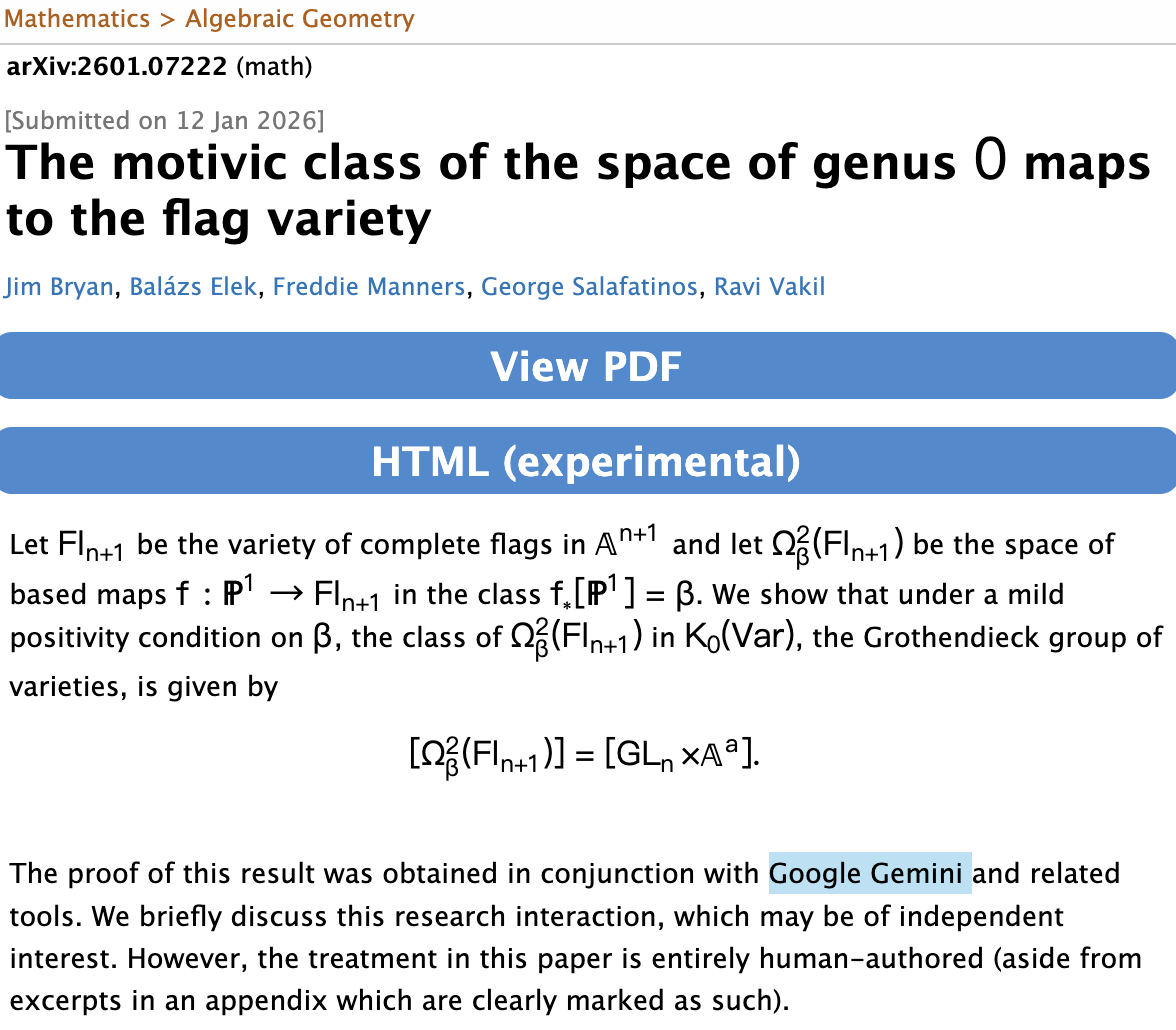The width and height of the screenshot is (1176, 1030).
Task: Click the highlighted Google Gemini text
Action: click(869, 873)
